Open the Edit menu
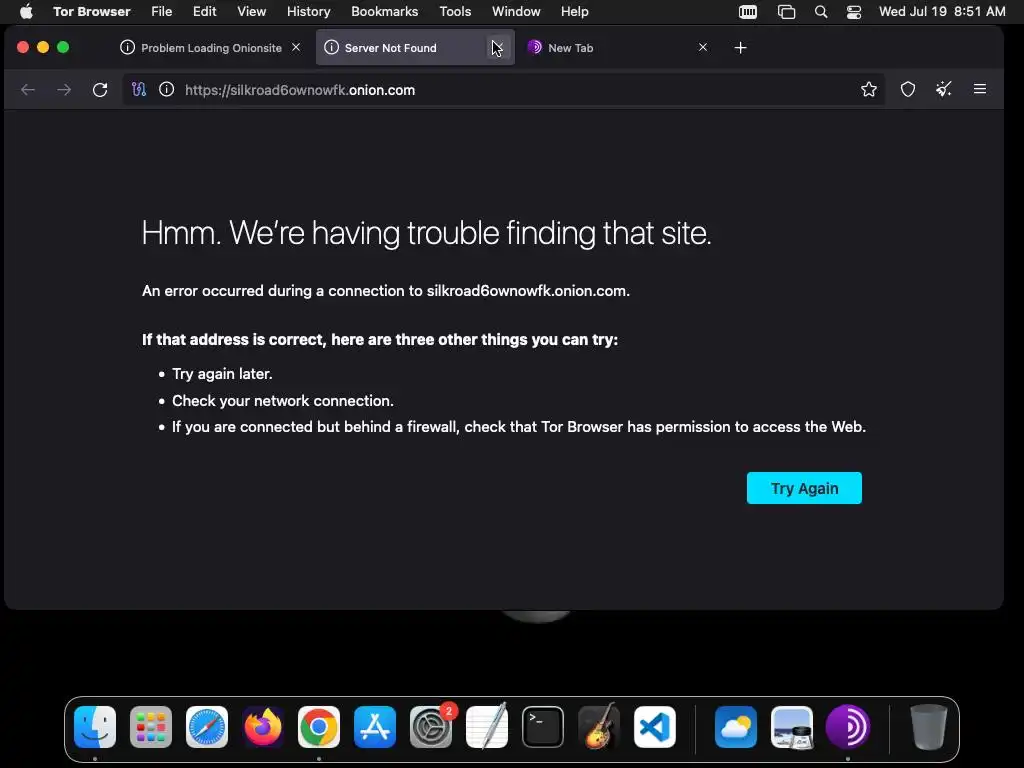This screenshot has height=768, width=1024. click(x=204, y=11)
